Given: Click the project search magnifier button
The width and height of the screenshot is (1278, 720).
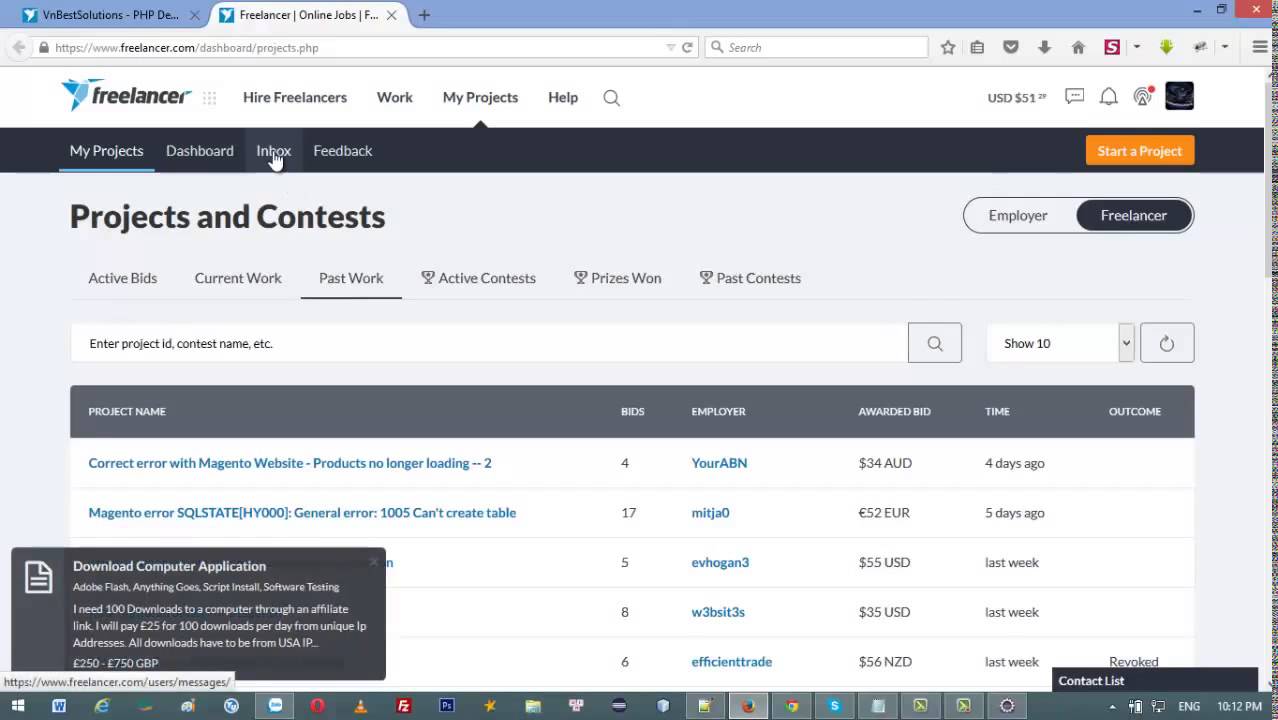Looking at the screenshot, I should click(935, 343).
